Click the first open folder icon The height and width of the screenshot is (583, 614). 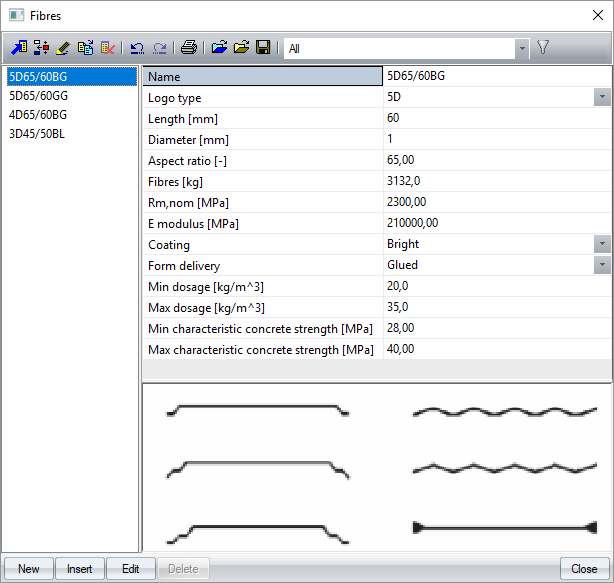tap(219, 47)
